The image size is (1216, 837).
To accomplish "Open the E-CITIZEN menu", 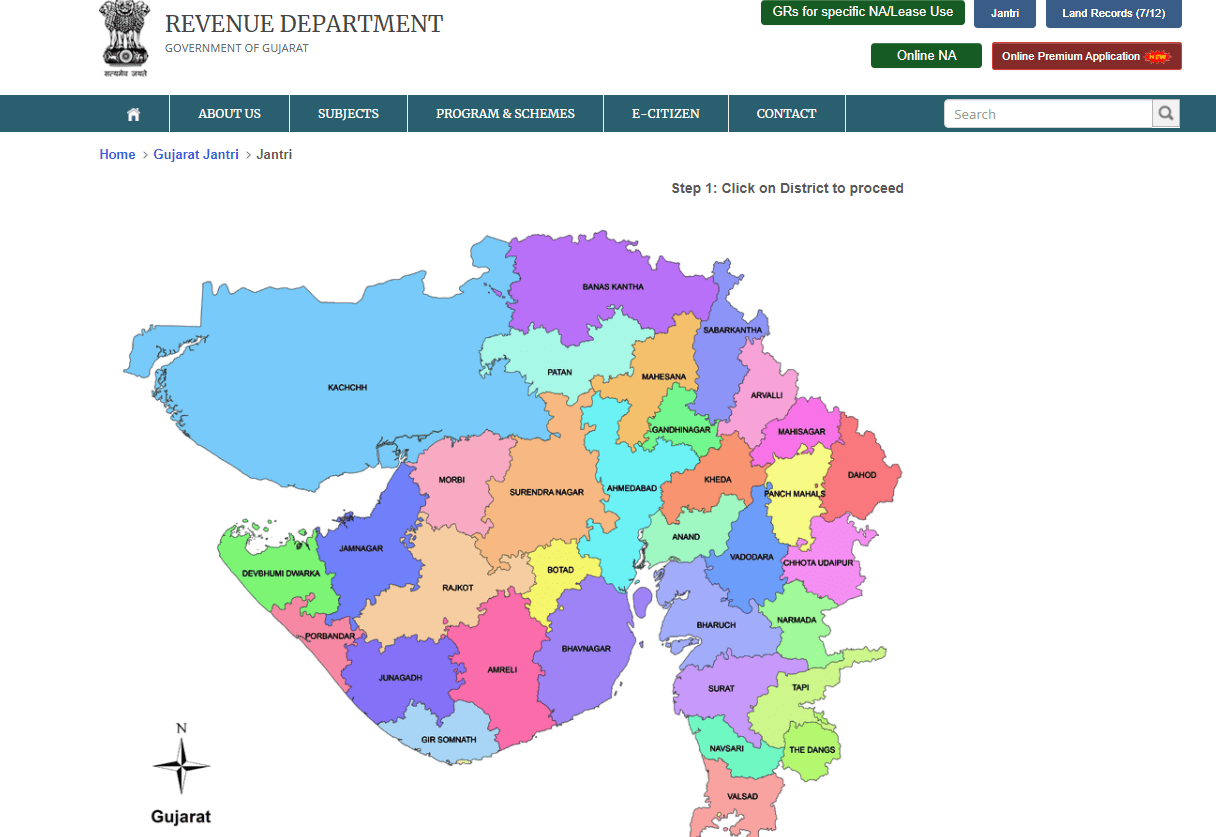I will coord(665,113).
